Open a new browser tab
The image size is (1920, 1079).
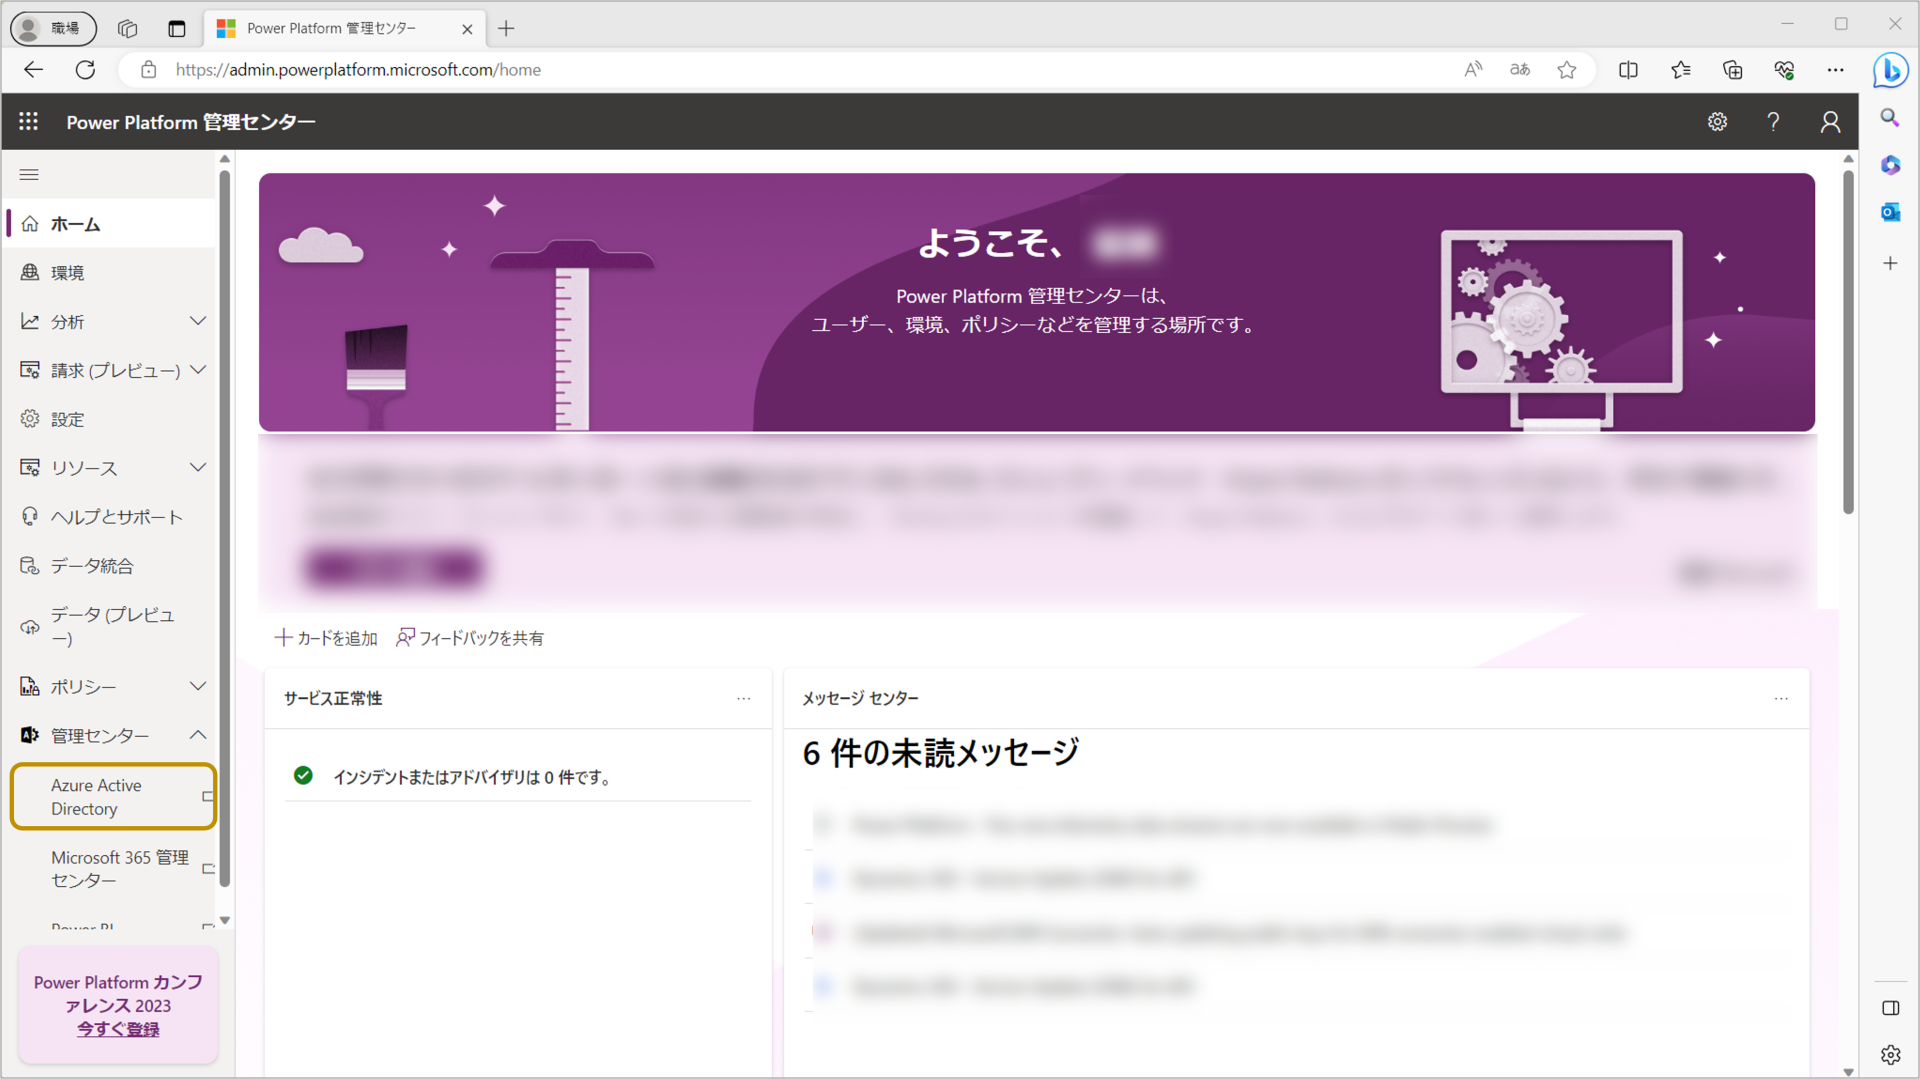506,28
